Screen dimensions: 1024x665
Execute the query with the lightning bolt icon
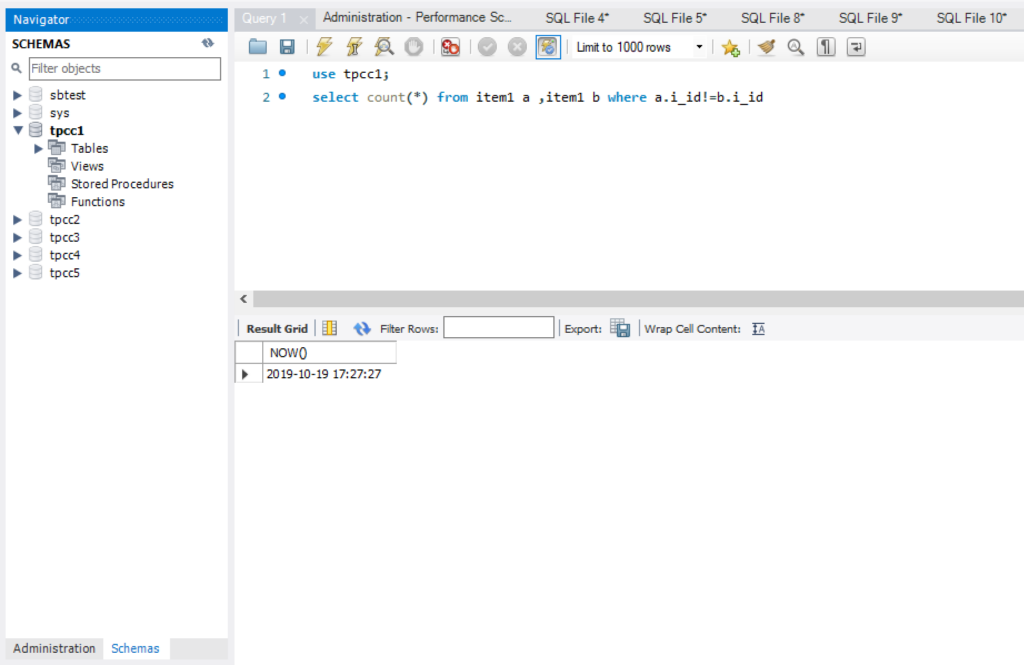[324, 47]
